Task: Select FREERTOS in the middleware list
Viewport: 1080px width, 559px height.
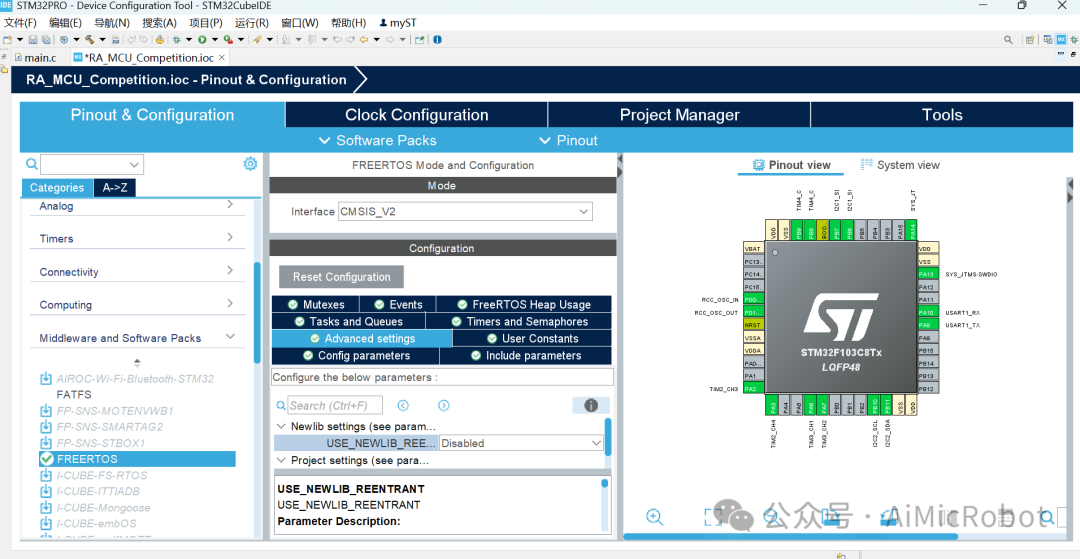Action: [137, 459]
